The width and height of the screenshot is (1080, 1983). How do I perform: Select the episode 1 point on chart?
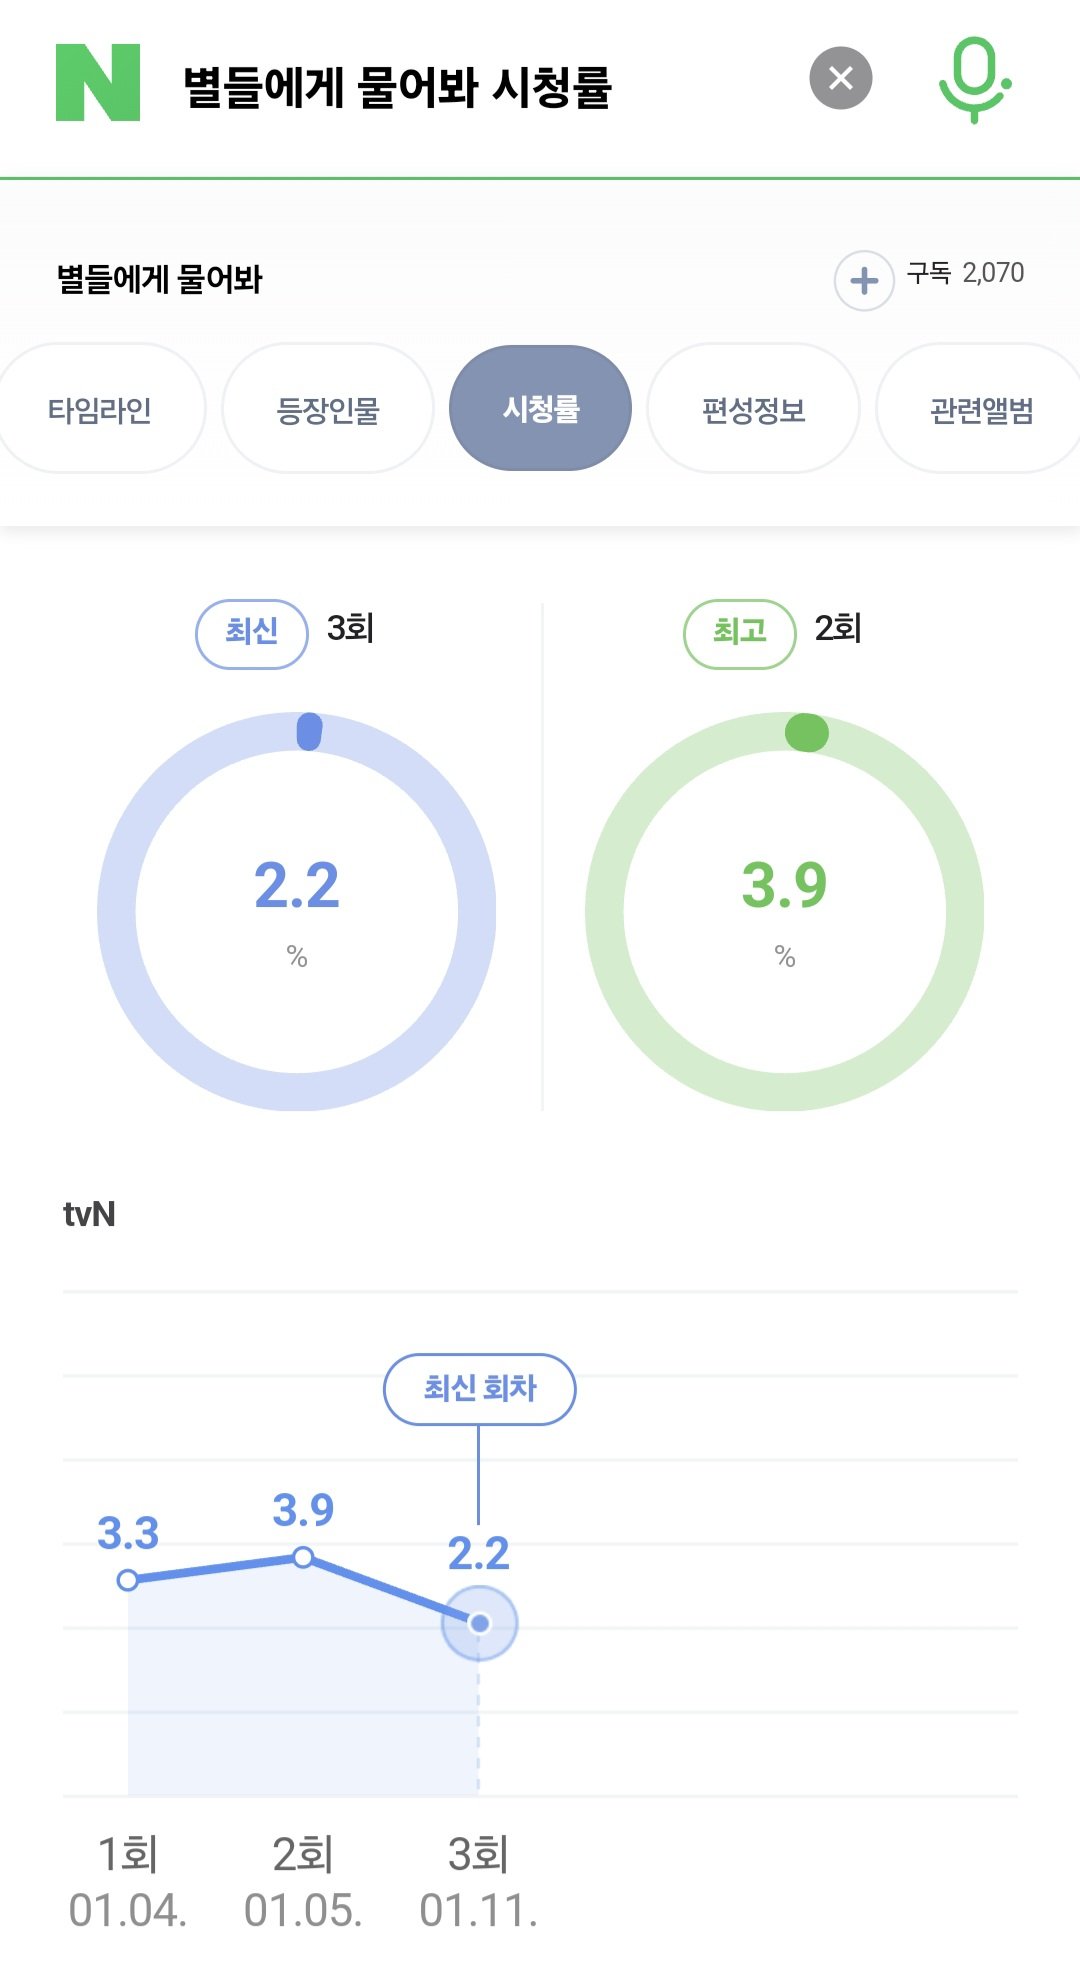[x=128, y=1580]
